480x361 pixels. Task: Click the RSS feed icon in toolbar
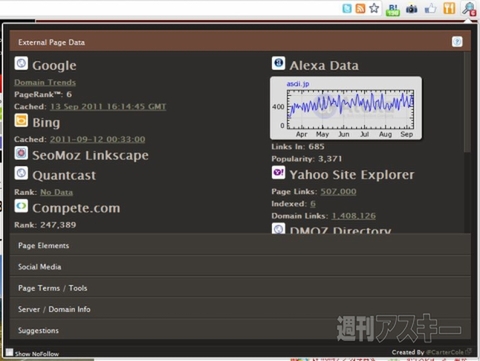[x=360, y=8]
